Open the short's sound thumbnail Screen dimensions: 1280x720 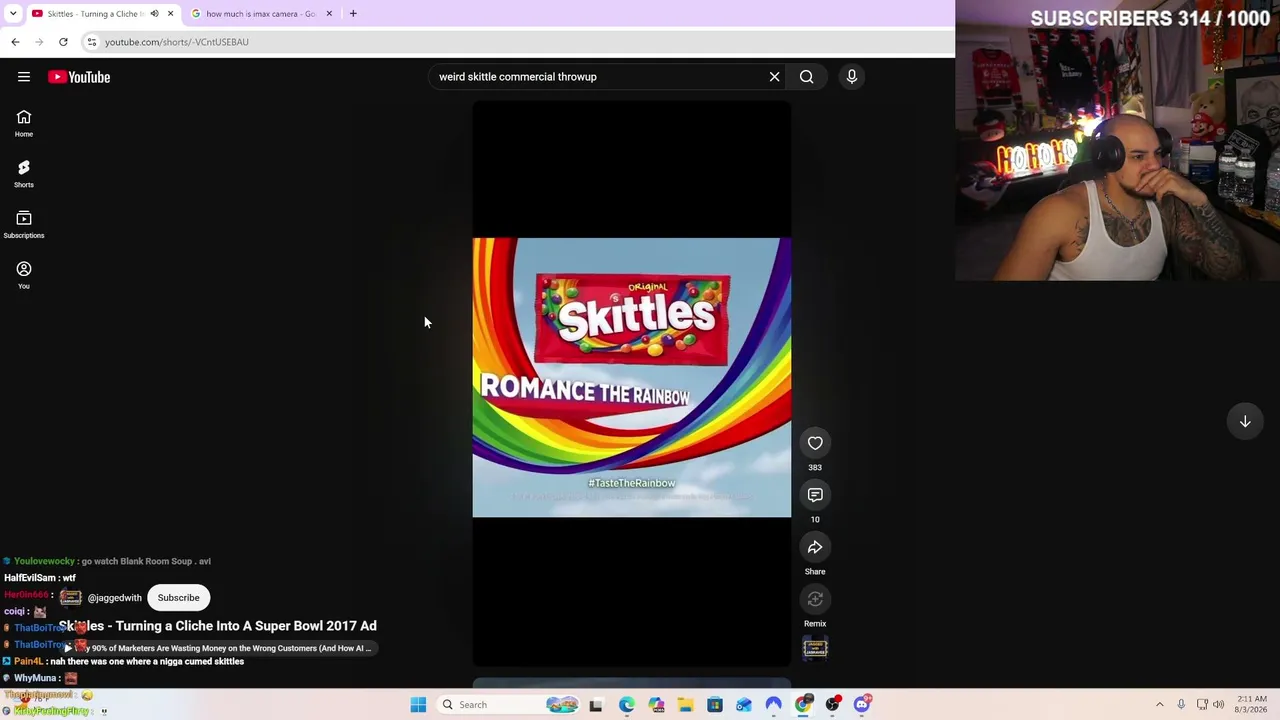pyautogui.click(x=815, y=649)
